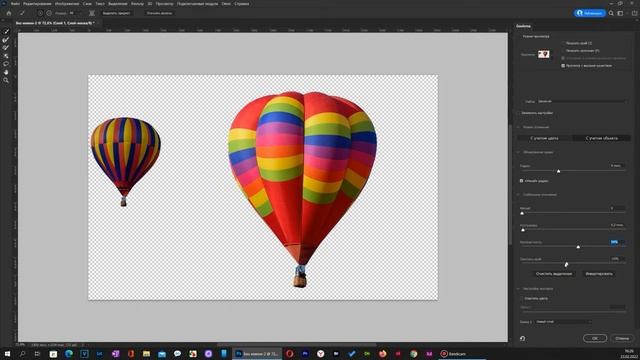
Task: Click the Invert button
Action: click(x=599, y=273)
